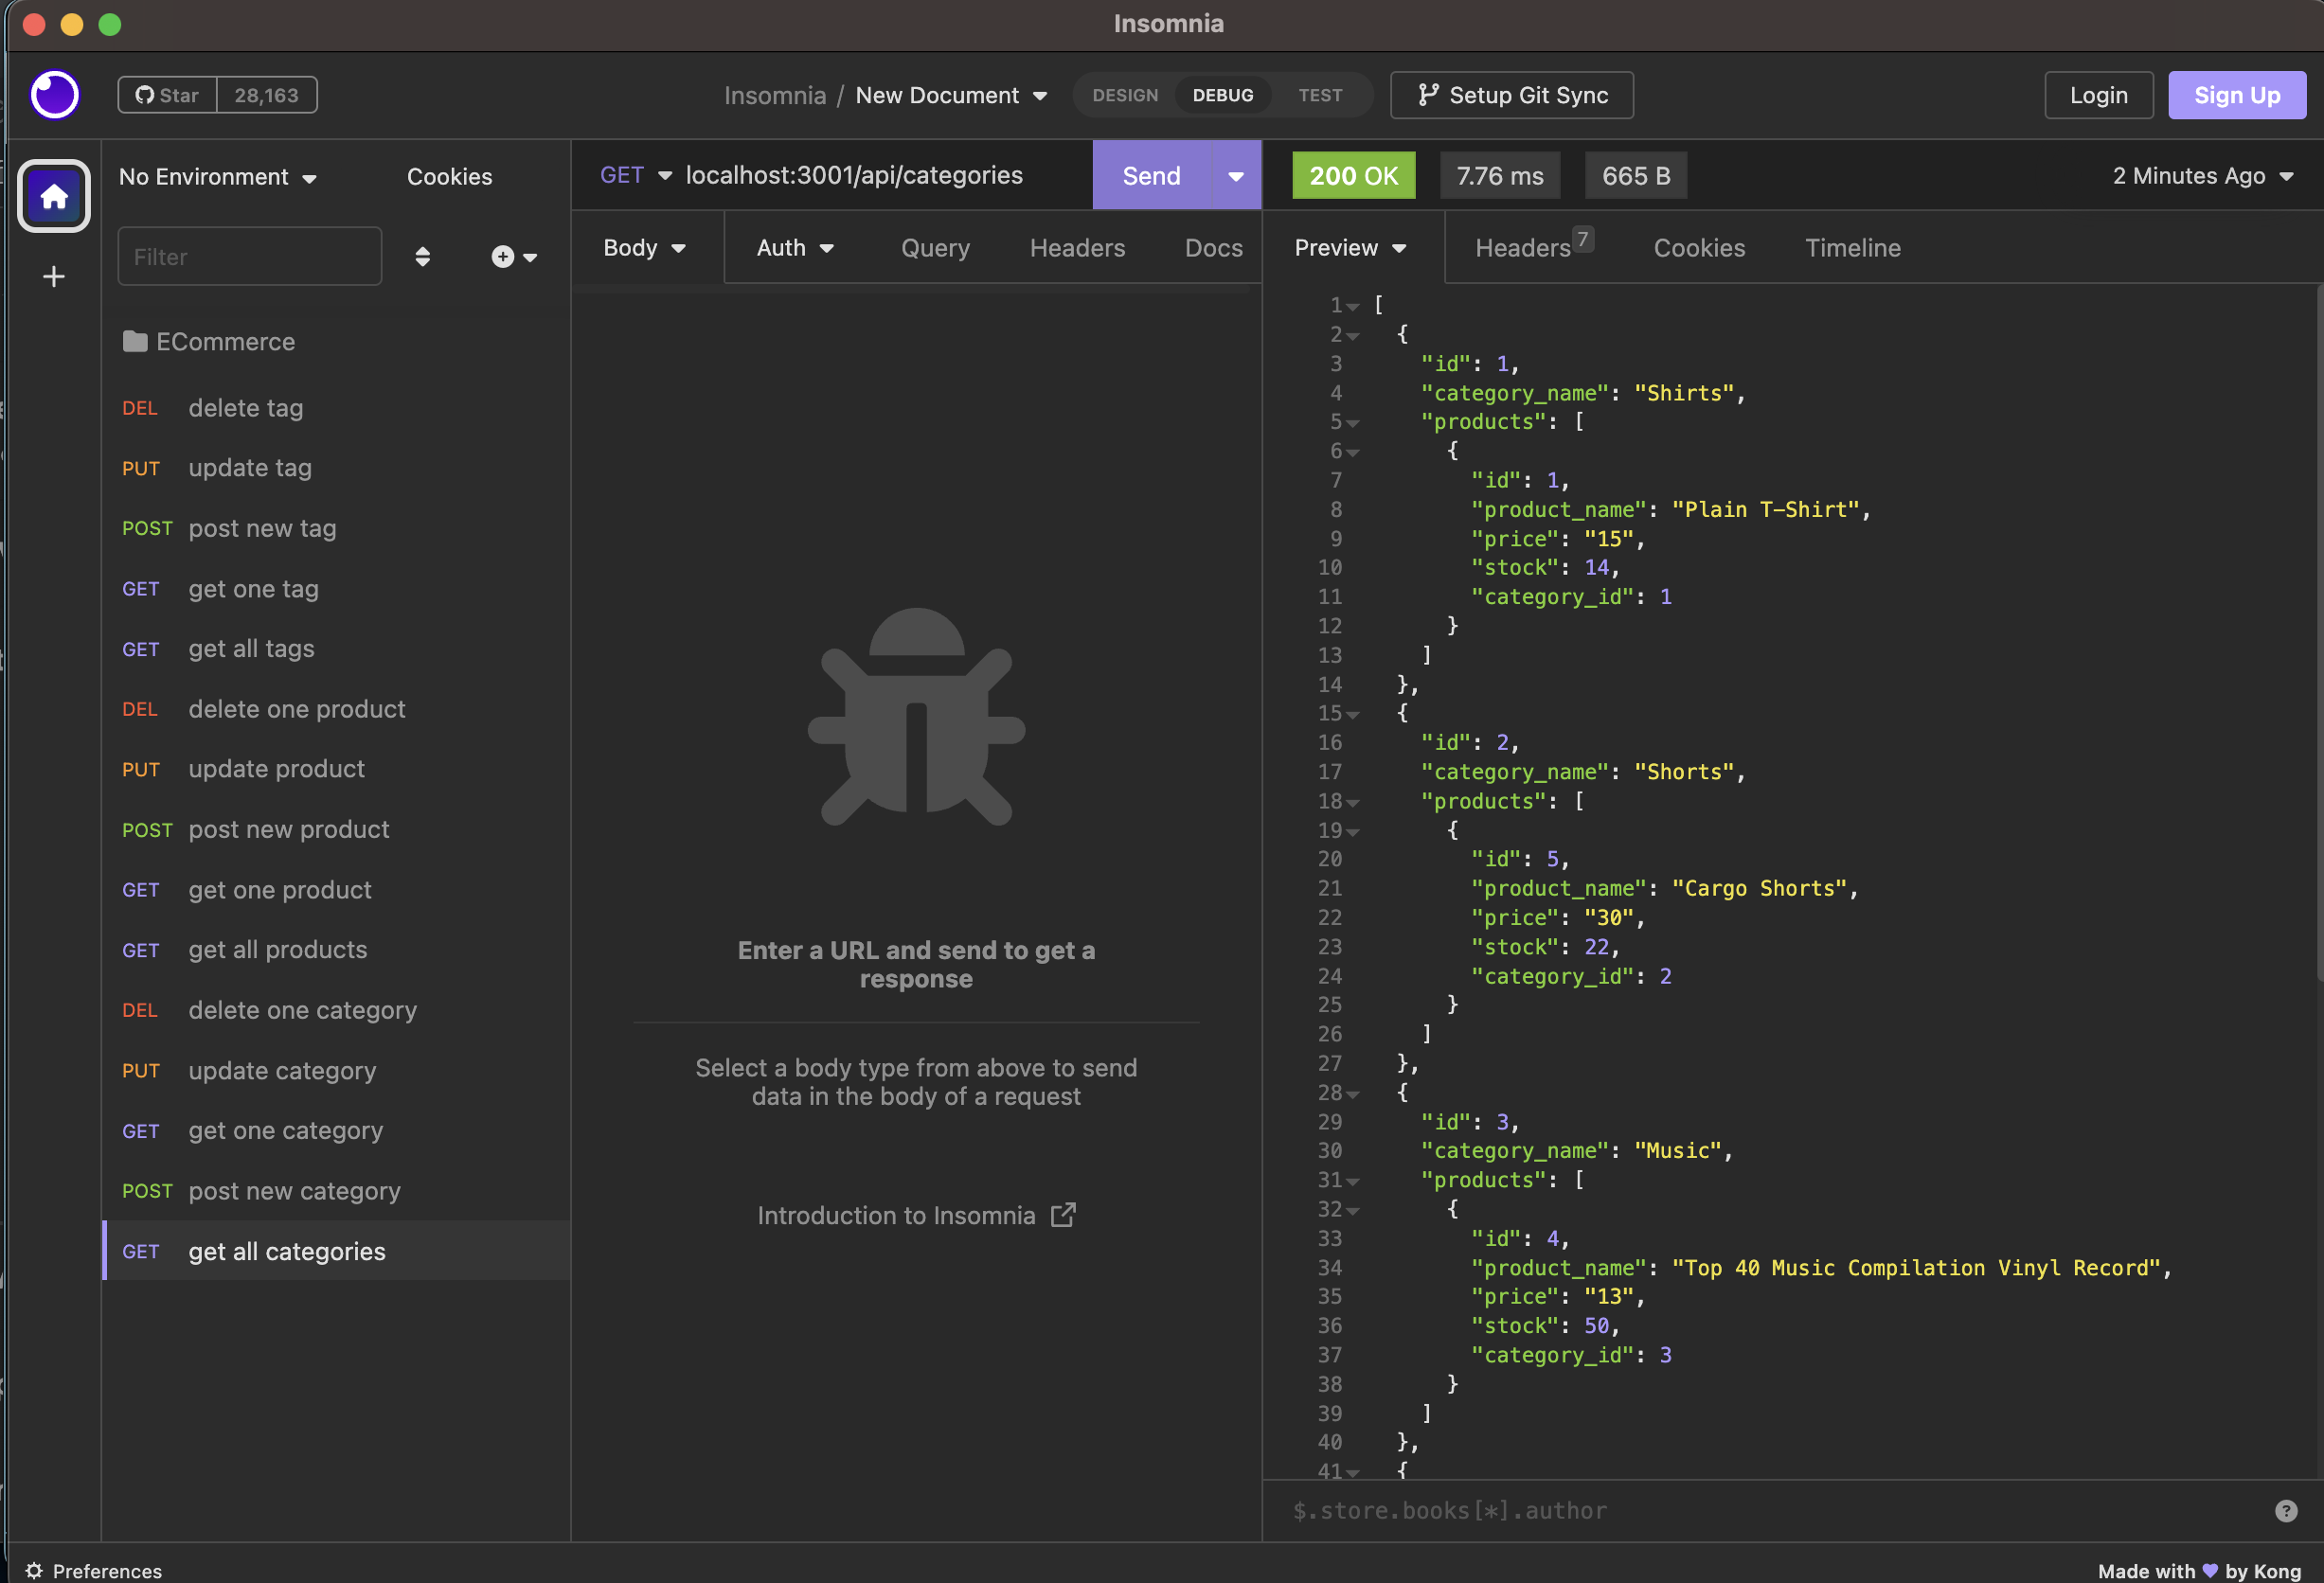Switch to TEST mode
This screenshot has height=1583, width=2324.
tap(1320, 94)
